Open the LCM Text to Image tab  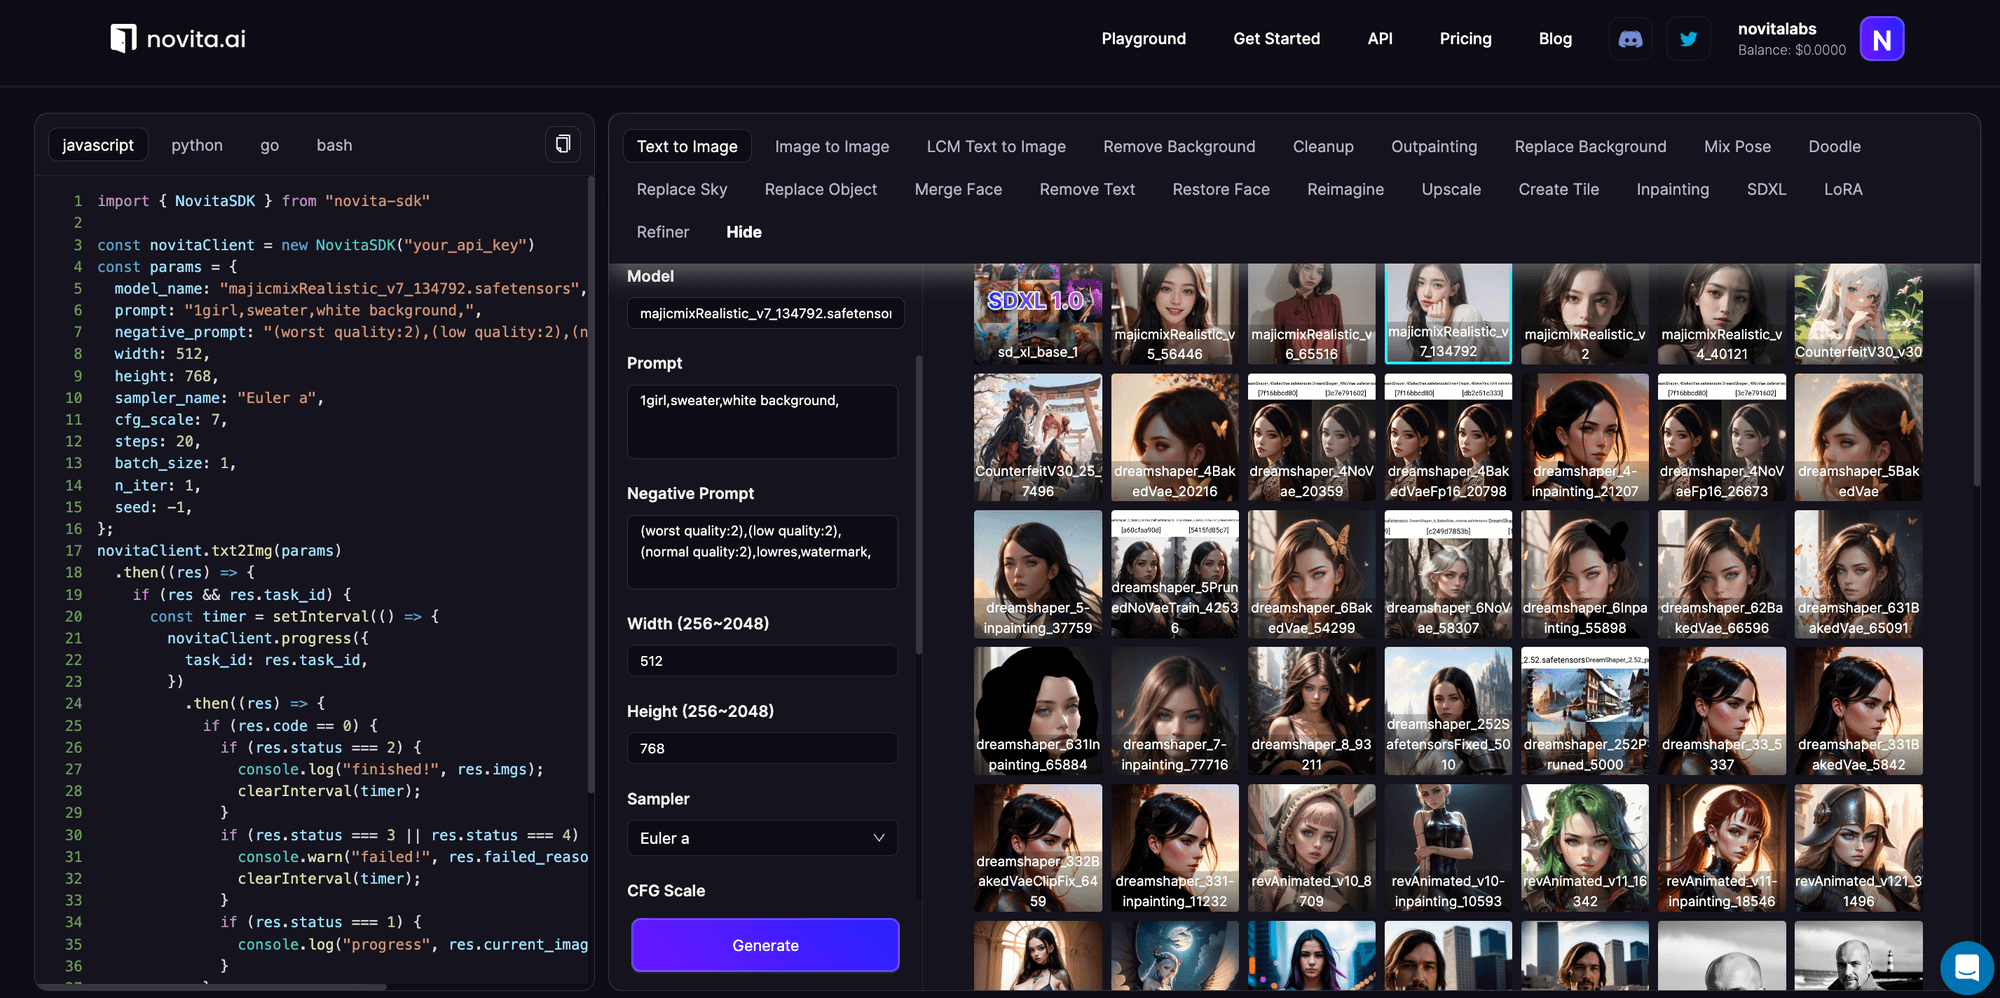(x=996, y=147)
